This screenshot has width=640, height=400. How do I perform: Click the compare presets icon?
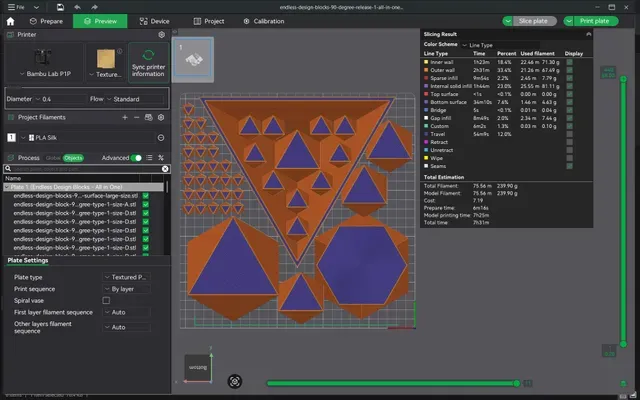pyautogui.click(x=161, y=158)
